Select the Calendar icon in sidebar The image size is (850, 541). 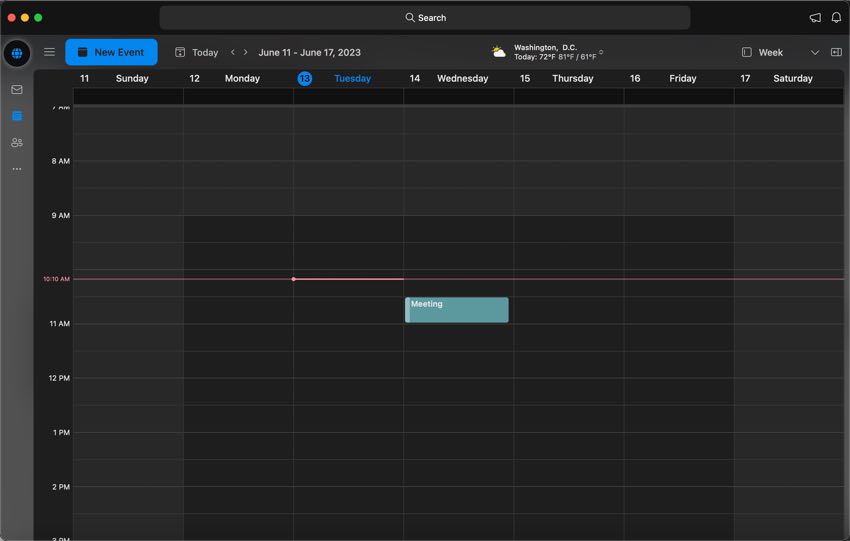17,116
